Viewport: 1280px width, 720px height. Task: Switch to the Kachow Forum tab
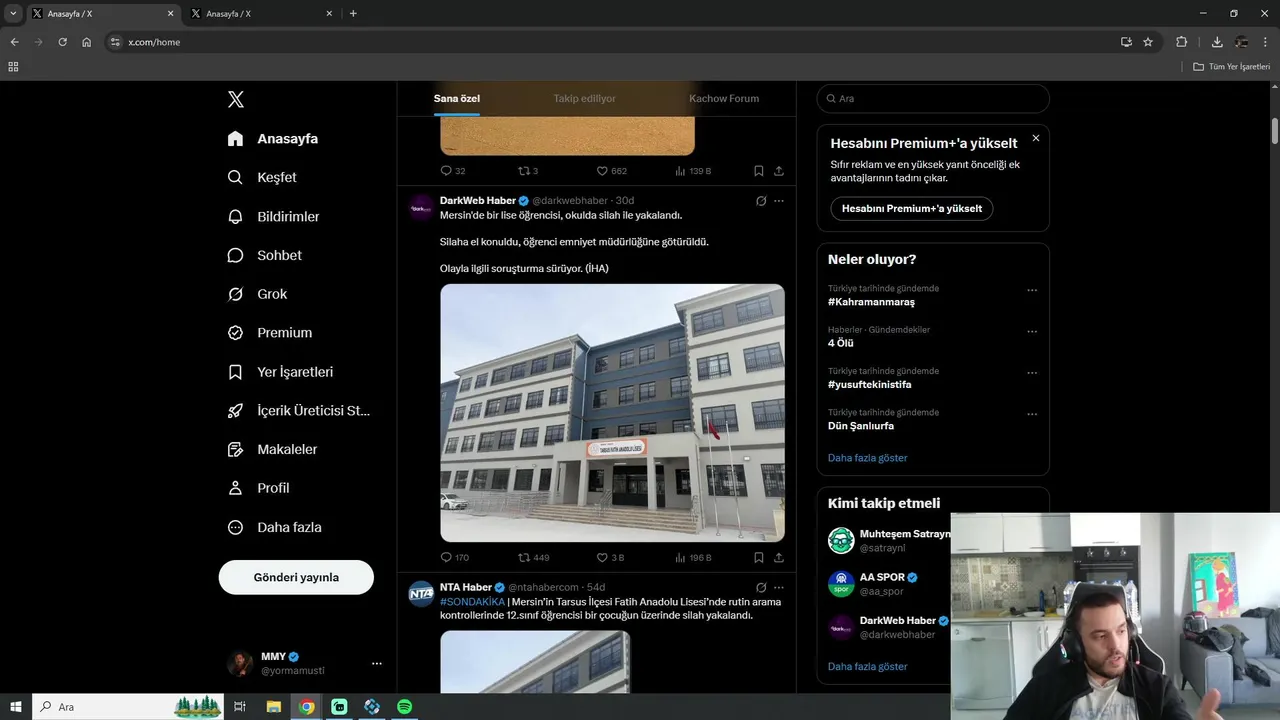pyautogui.click(x=724, y=98)
